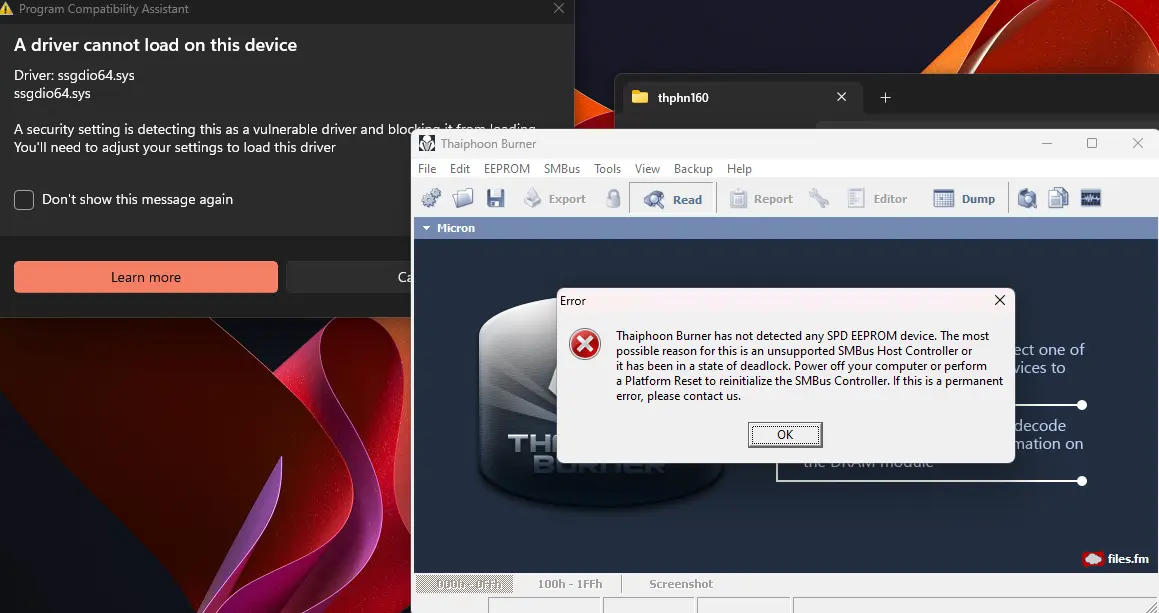
Task: Click the Micron section header label
Action: [x=456, y=228]
